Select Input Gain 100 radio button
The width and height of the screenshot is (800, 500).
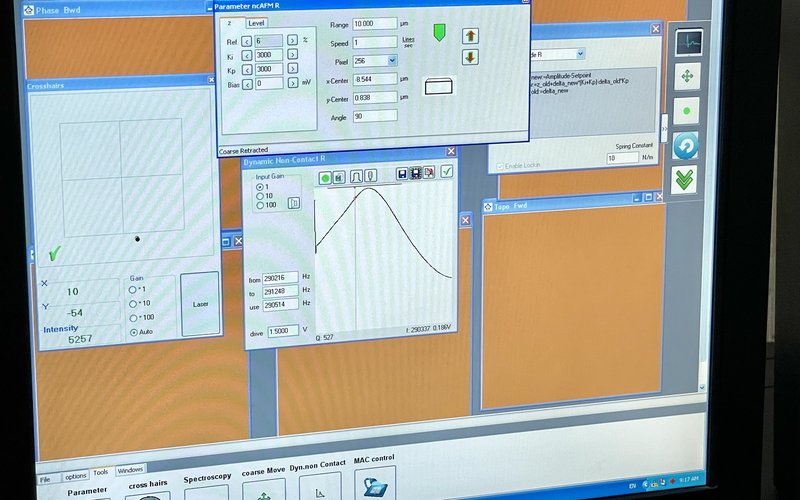(x=262, y=204)
